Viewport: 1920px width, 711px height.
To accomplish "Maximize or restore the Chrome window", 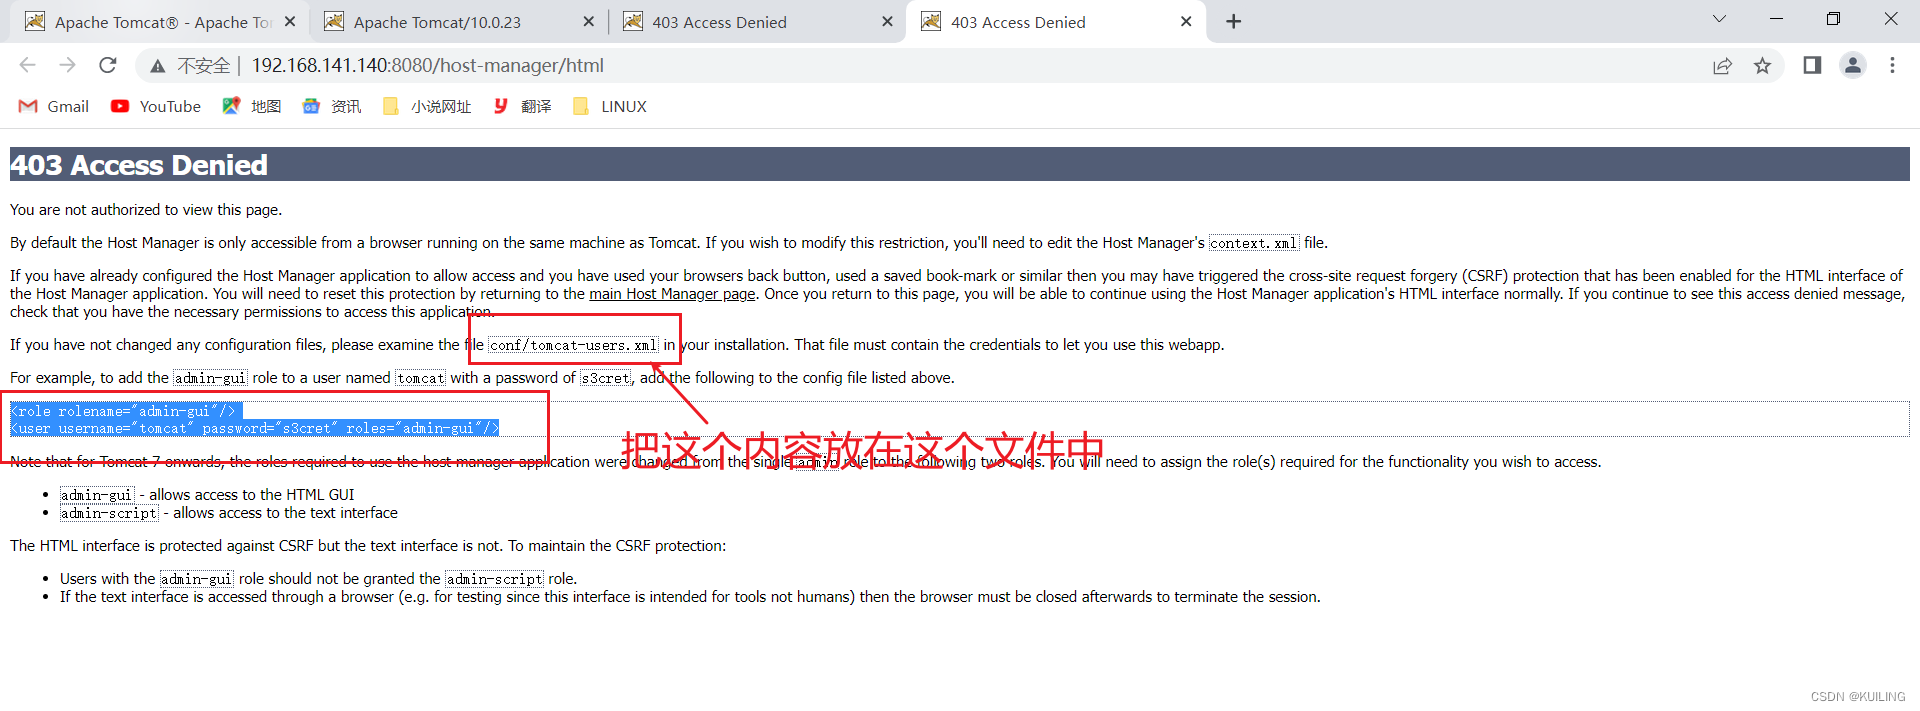I will point(1833,19).
